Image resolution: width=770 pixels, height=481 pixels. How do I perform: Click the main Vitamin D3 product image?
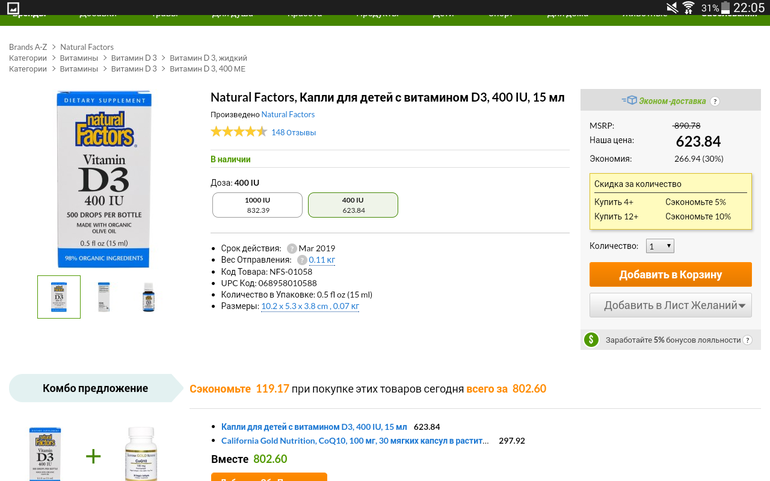pyautogui.click(x=102, y=180)
